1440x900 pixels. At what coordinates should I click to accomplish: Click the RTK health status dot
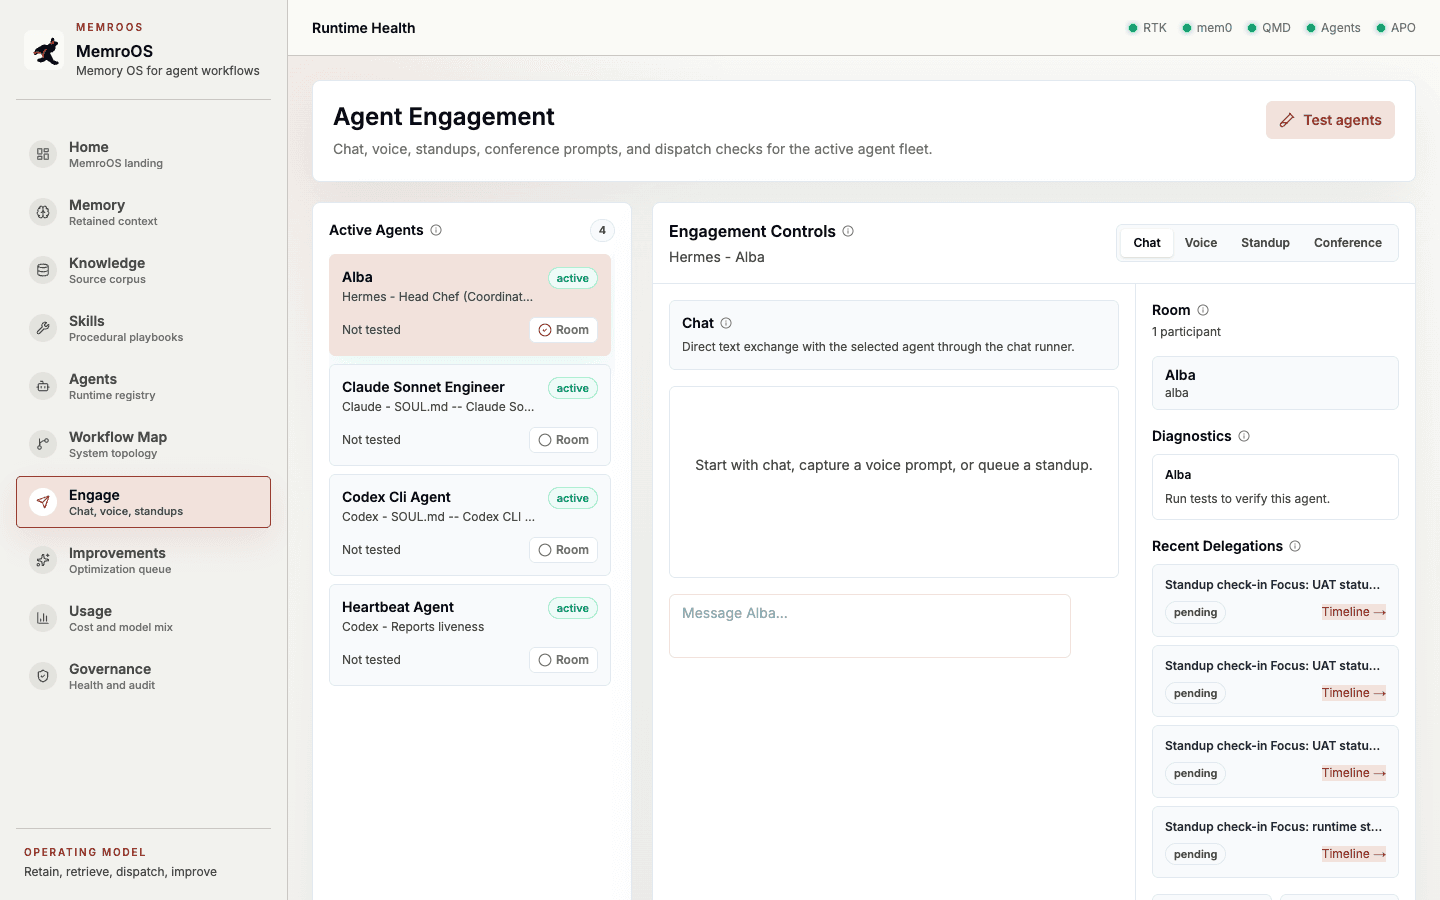[x=1133, y=28]
